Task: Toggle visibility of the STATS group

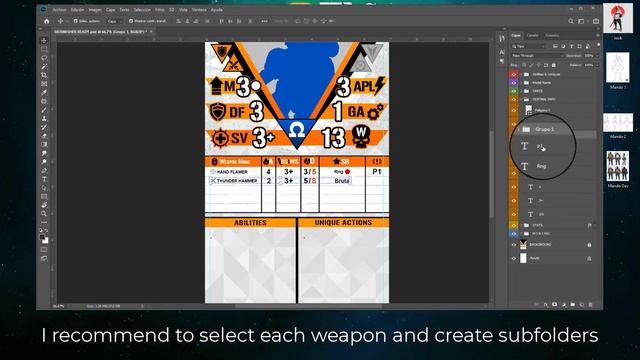Action: (x=514, y=225)
